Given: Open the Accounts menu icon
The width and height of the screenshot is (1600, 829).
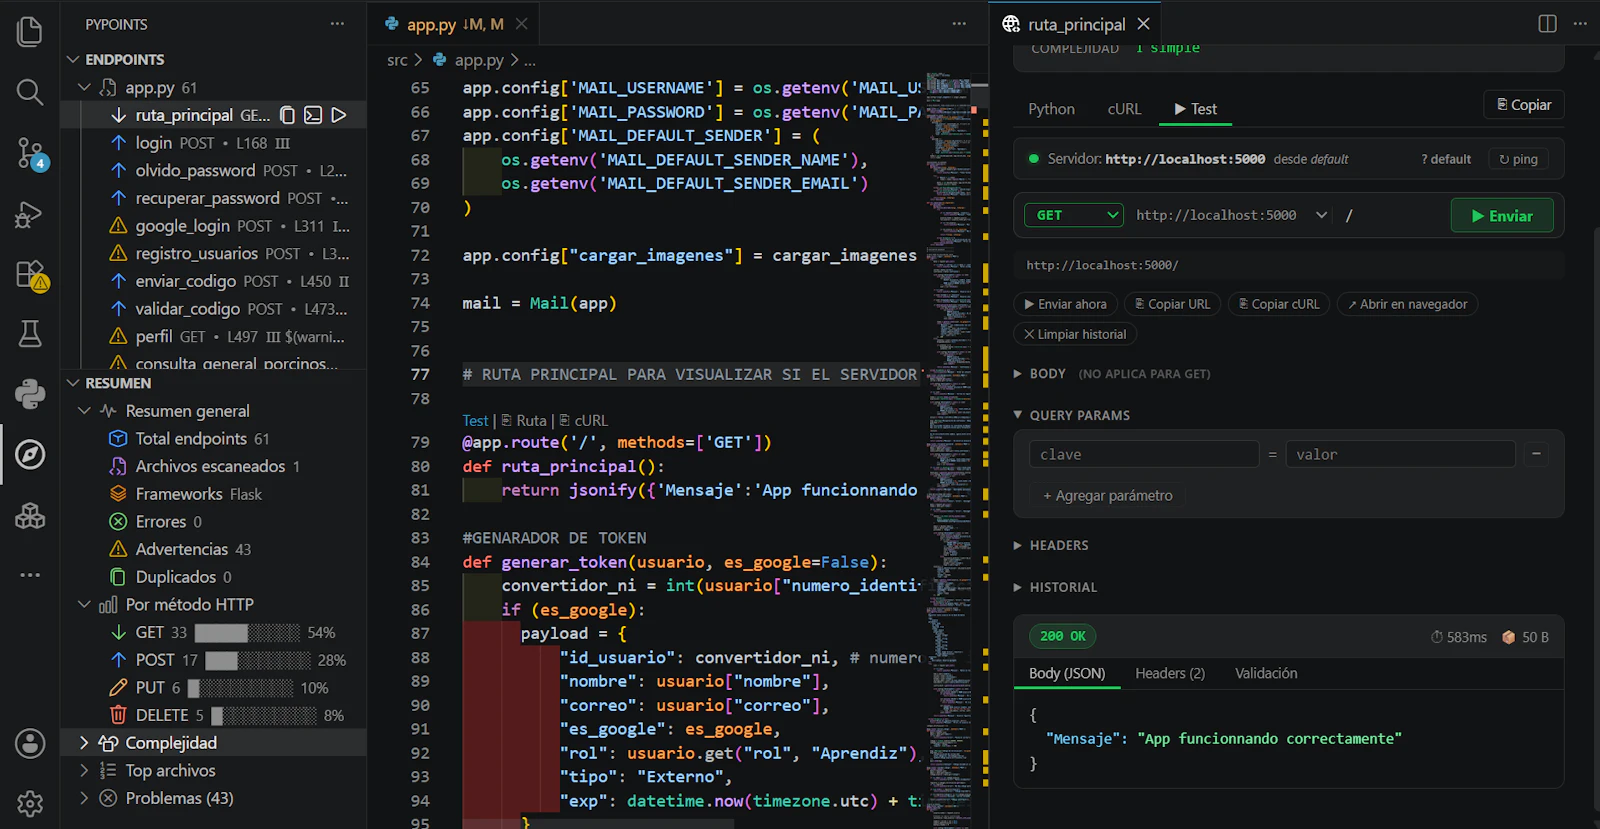Looking at the screenshot, I should (x=30, y=743).
